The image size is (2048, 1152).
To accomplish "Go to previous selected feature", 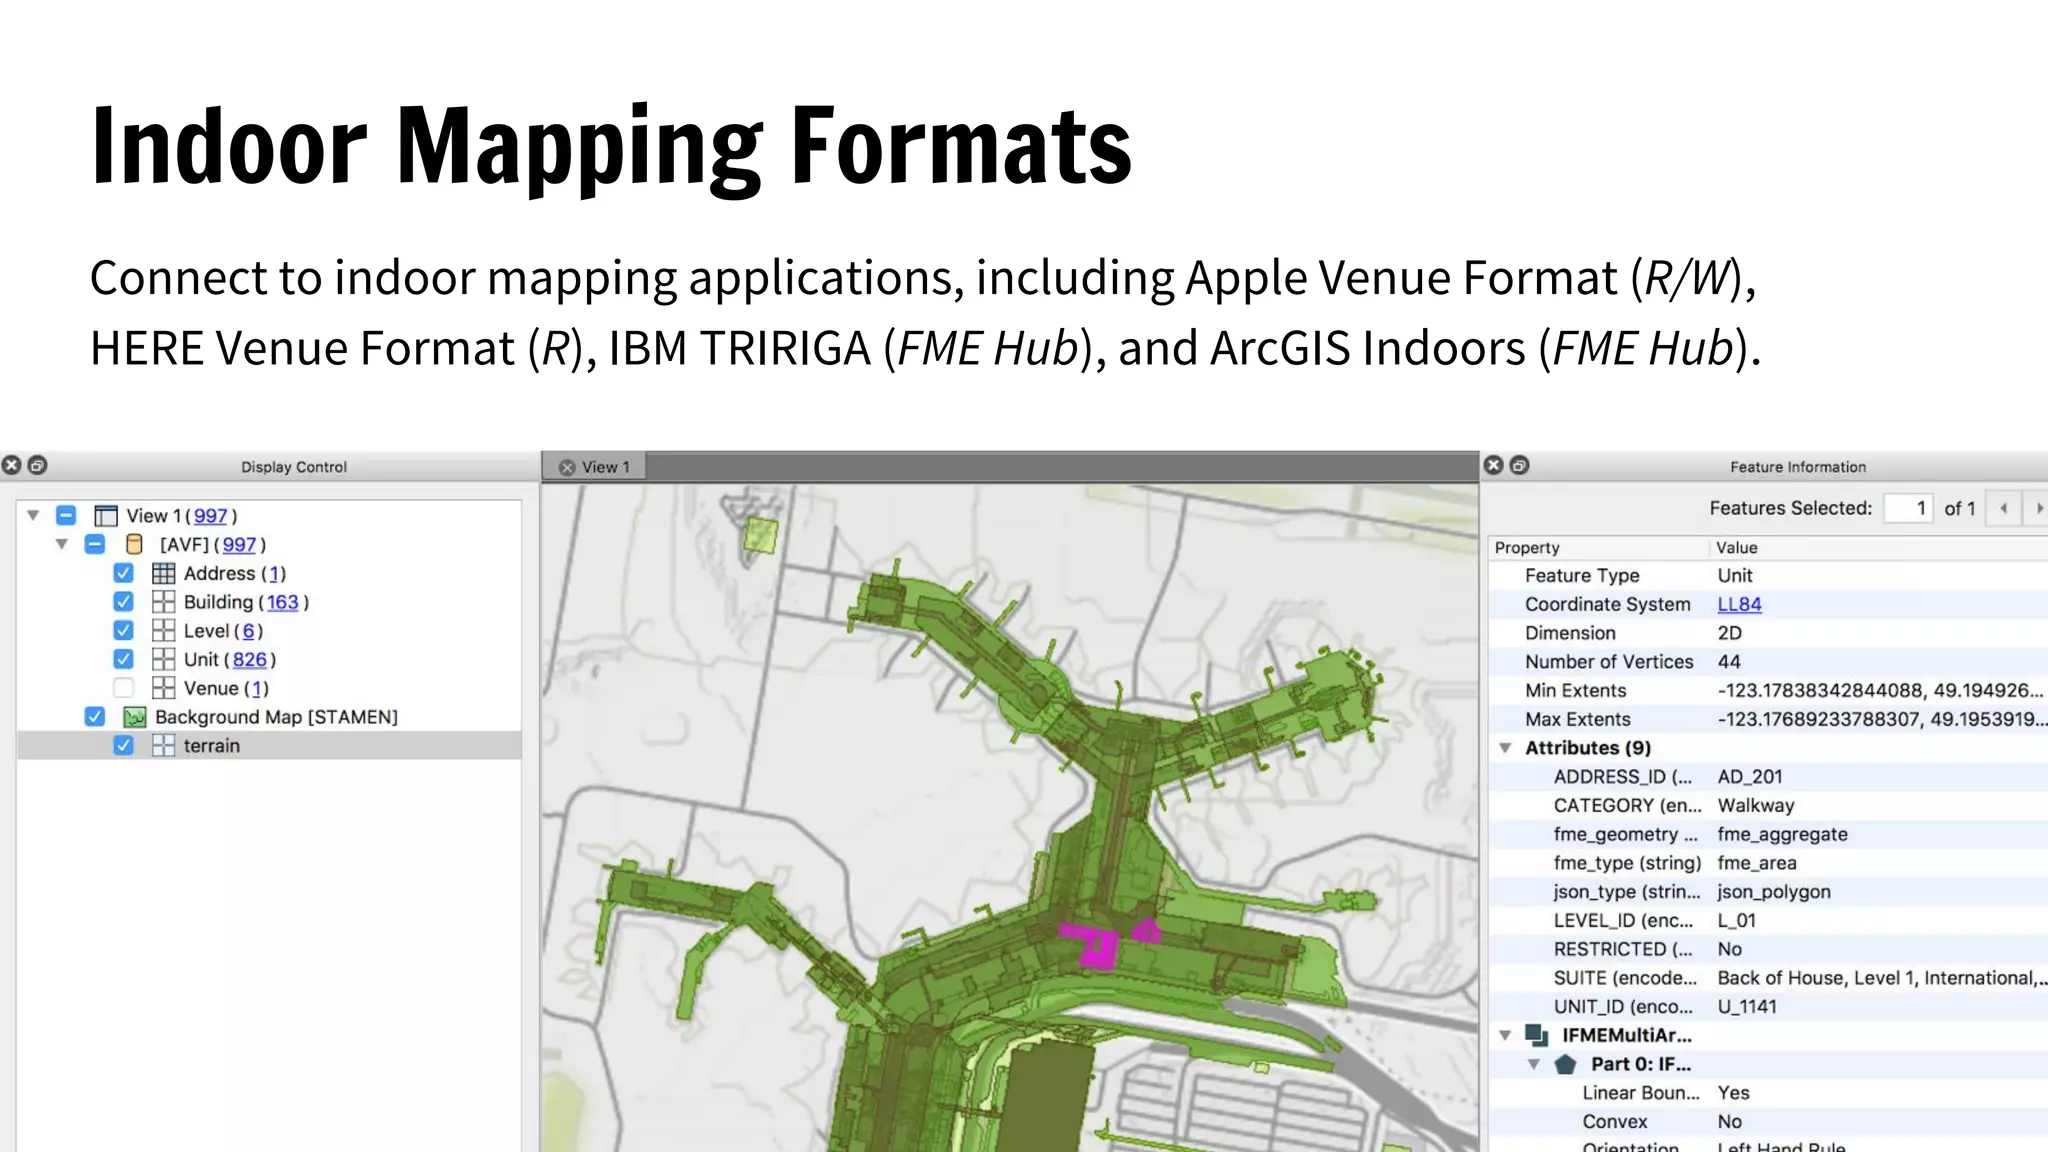I will click(x=2003, y=508).
